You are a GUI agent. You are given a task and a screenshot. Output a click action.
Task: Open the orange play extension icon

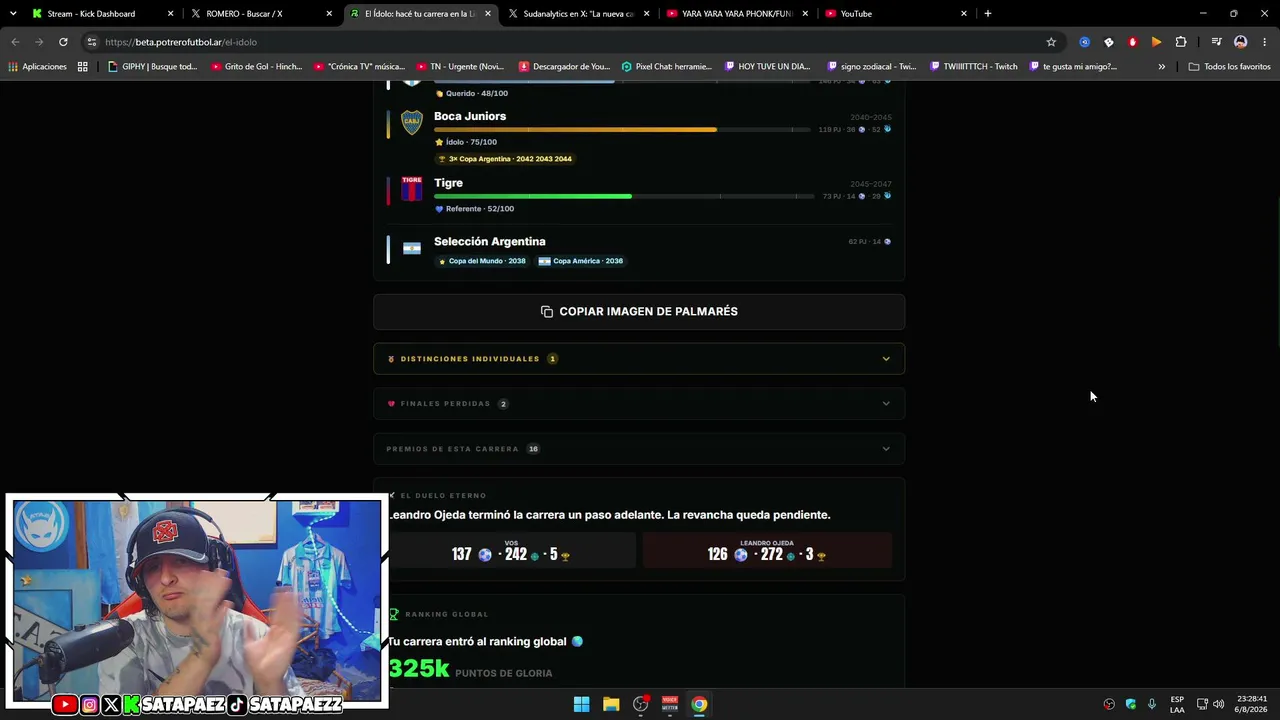coord(1157,42)
